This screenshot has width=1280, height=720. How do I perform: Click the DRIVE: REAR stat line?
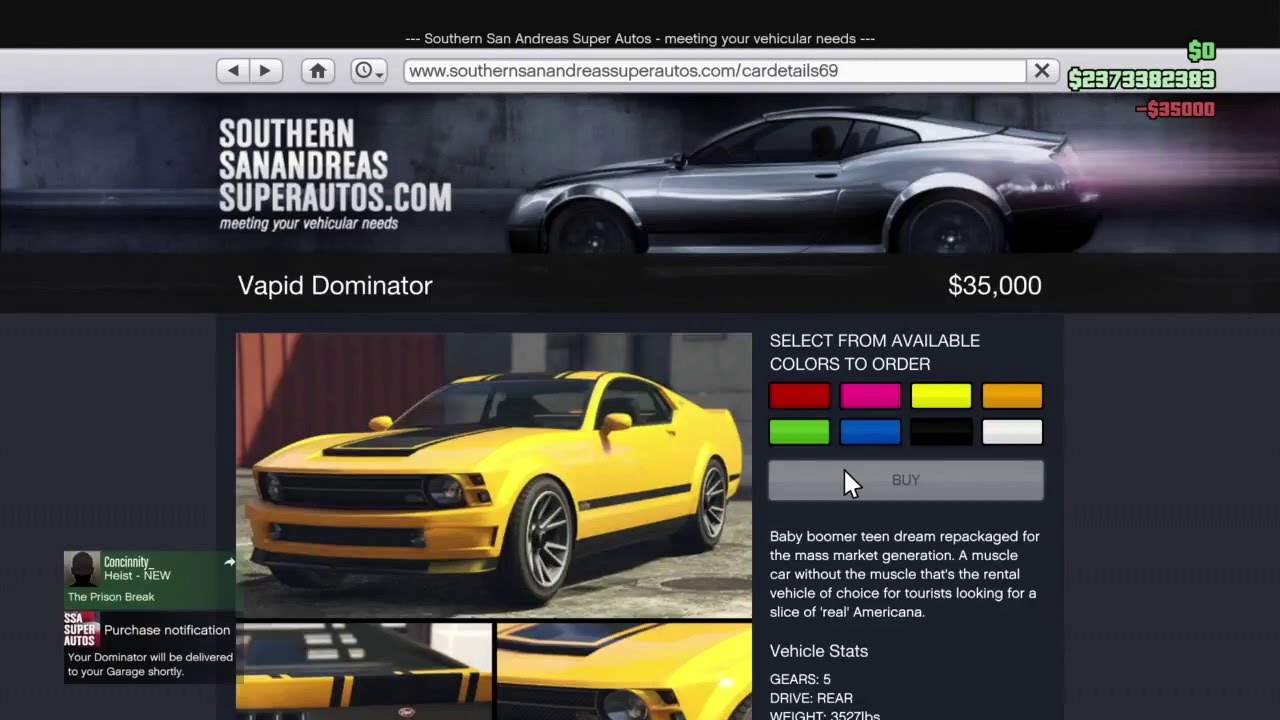[811, 698]
